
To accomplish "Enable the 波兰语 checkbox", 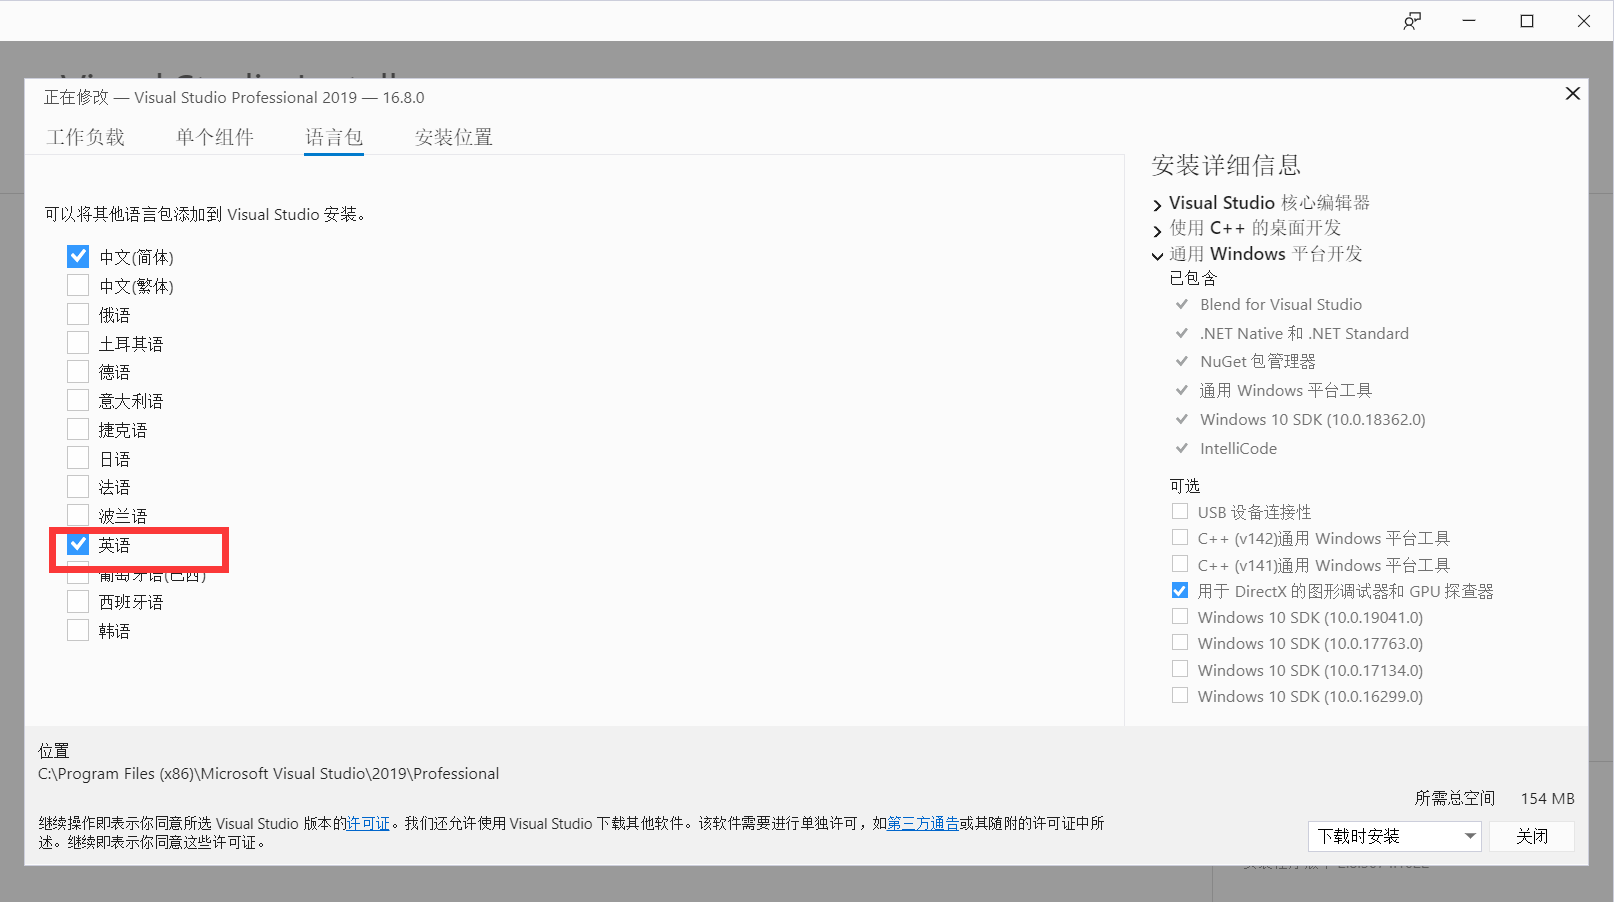I will (78, 516).
